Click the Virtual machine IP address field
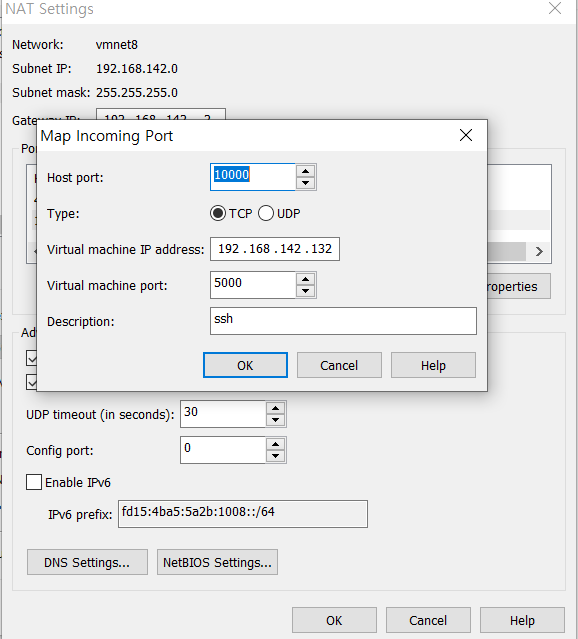This screenshot has height=639, width=578. click(275, 249)
